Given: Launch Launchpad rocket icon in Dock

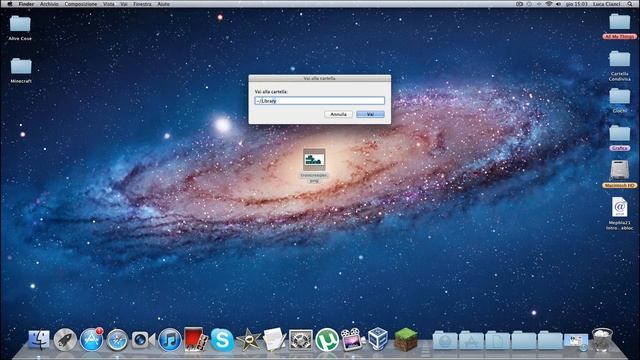Looking at the screenshot, I should 65,340.
